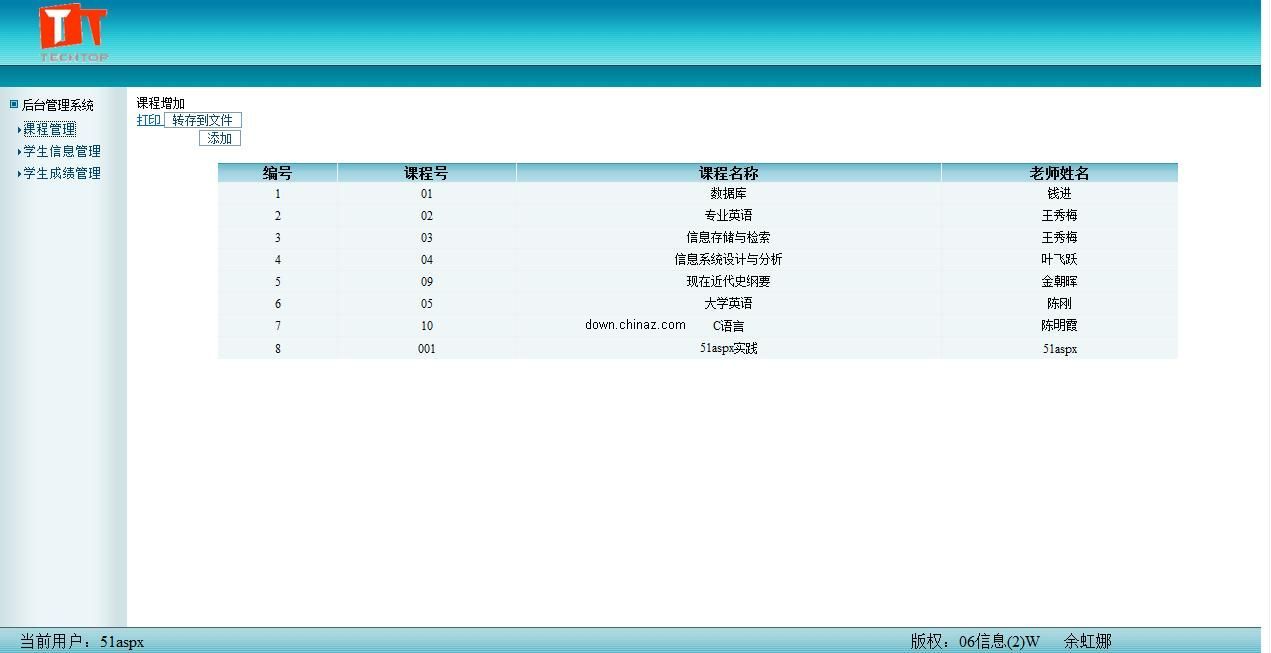The width and height of the screenshot is (1271, 653).
Task: Click course number 05
Action: pyautogui.click(x=427, y=304)
